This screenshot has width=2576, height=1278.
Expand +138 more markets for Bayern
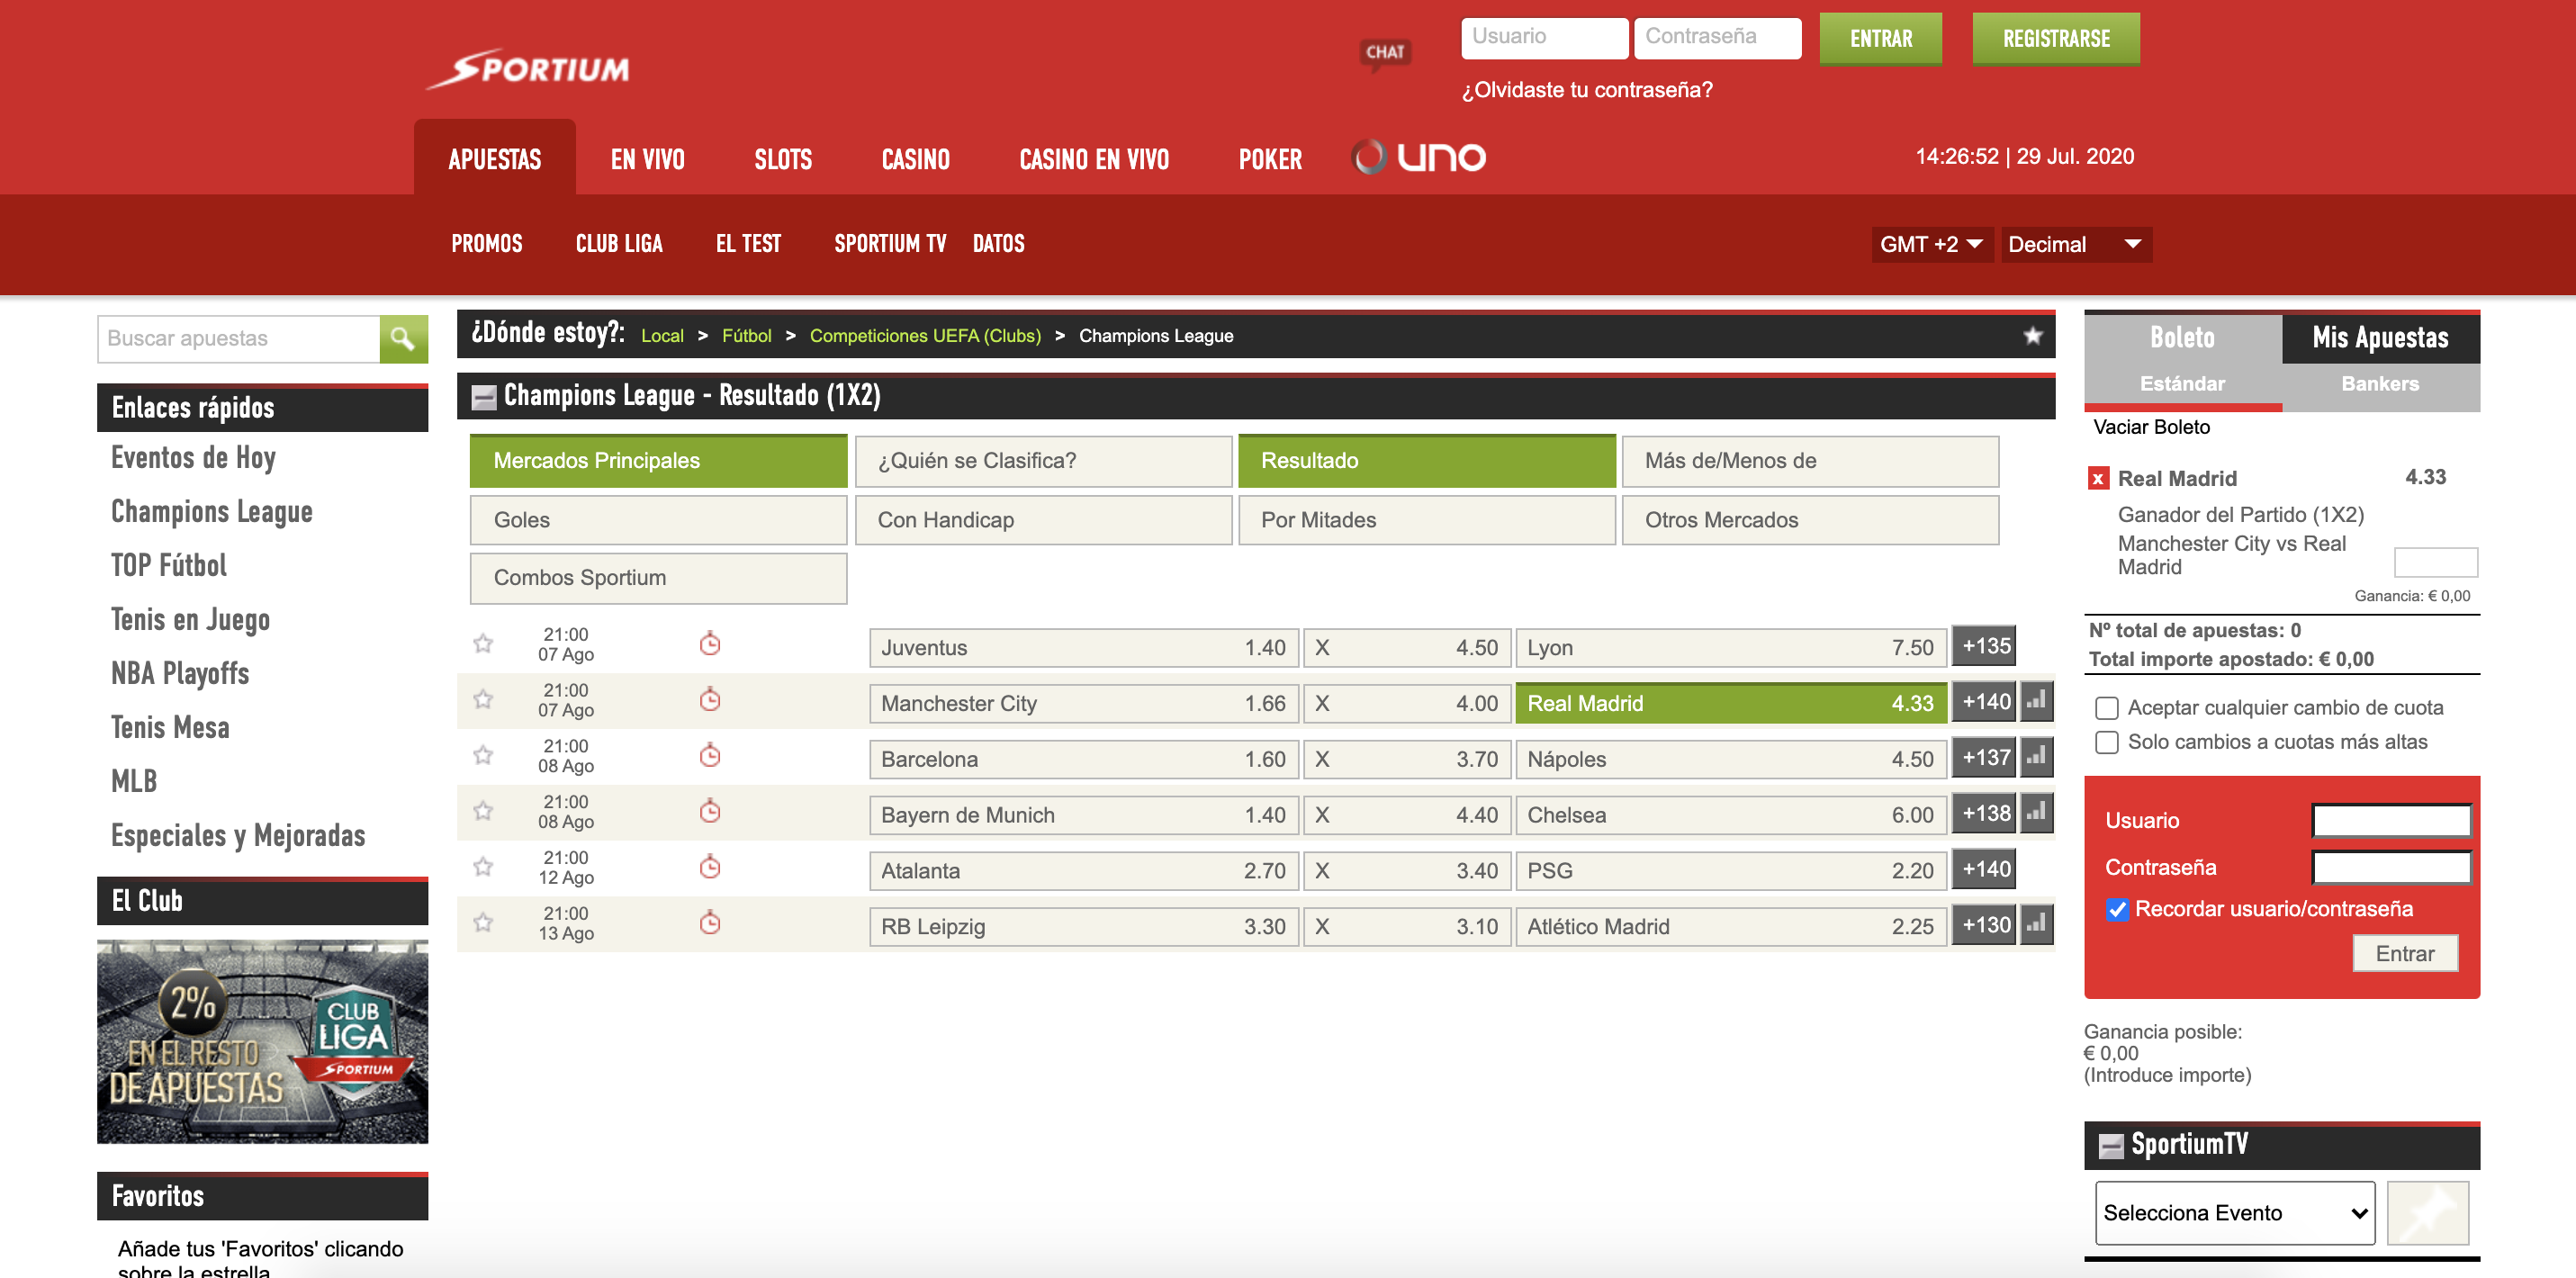pyautogui.click(x=1983, y=814)
